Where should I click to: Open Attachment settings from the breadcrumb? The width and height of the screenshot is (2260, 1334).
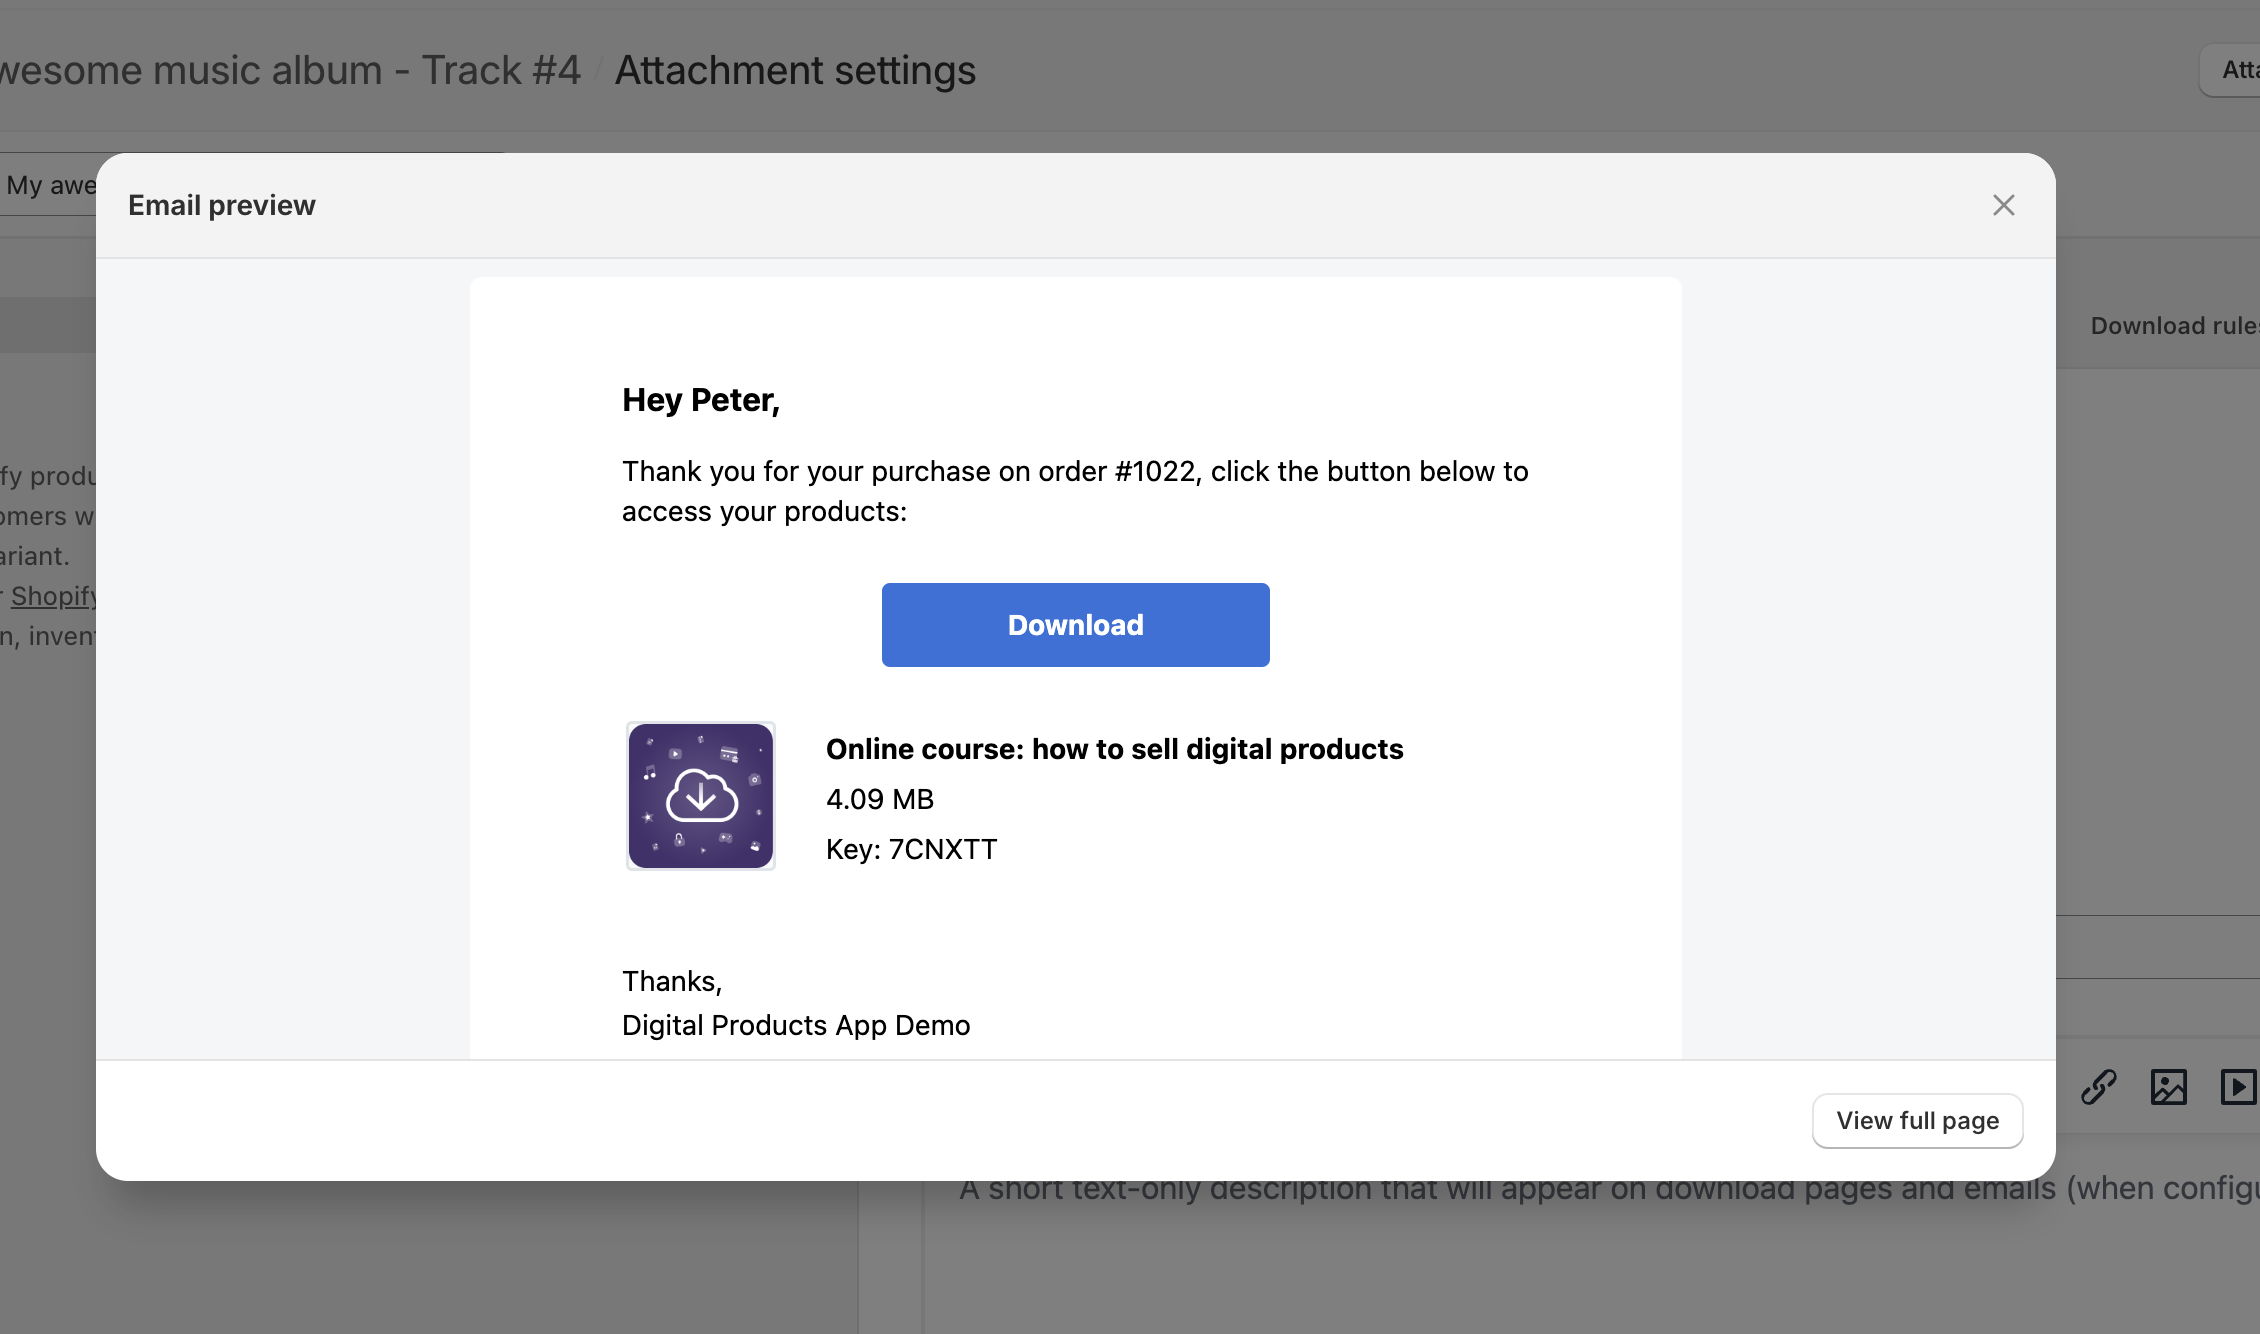(x=794, y=70)
